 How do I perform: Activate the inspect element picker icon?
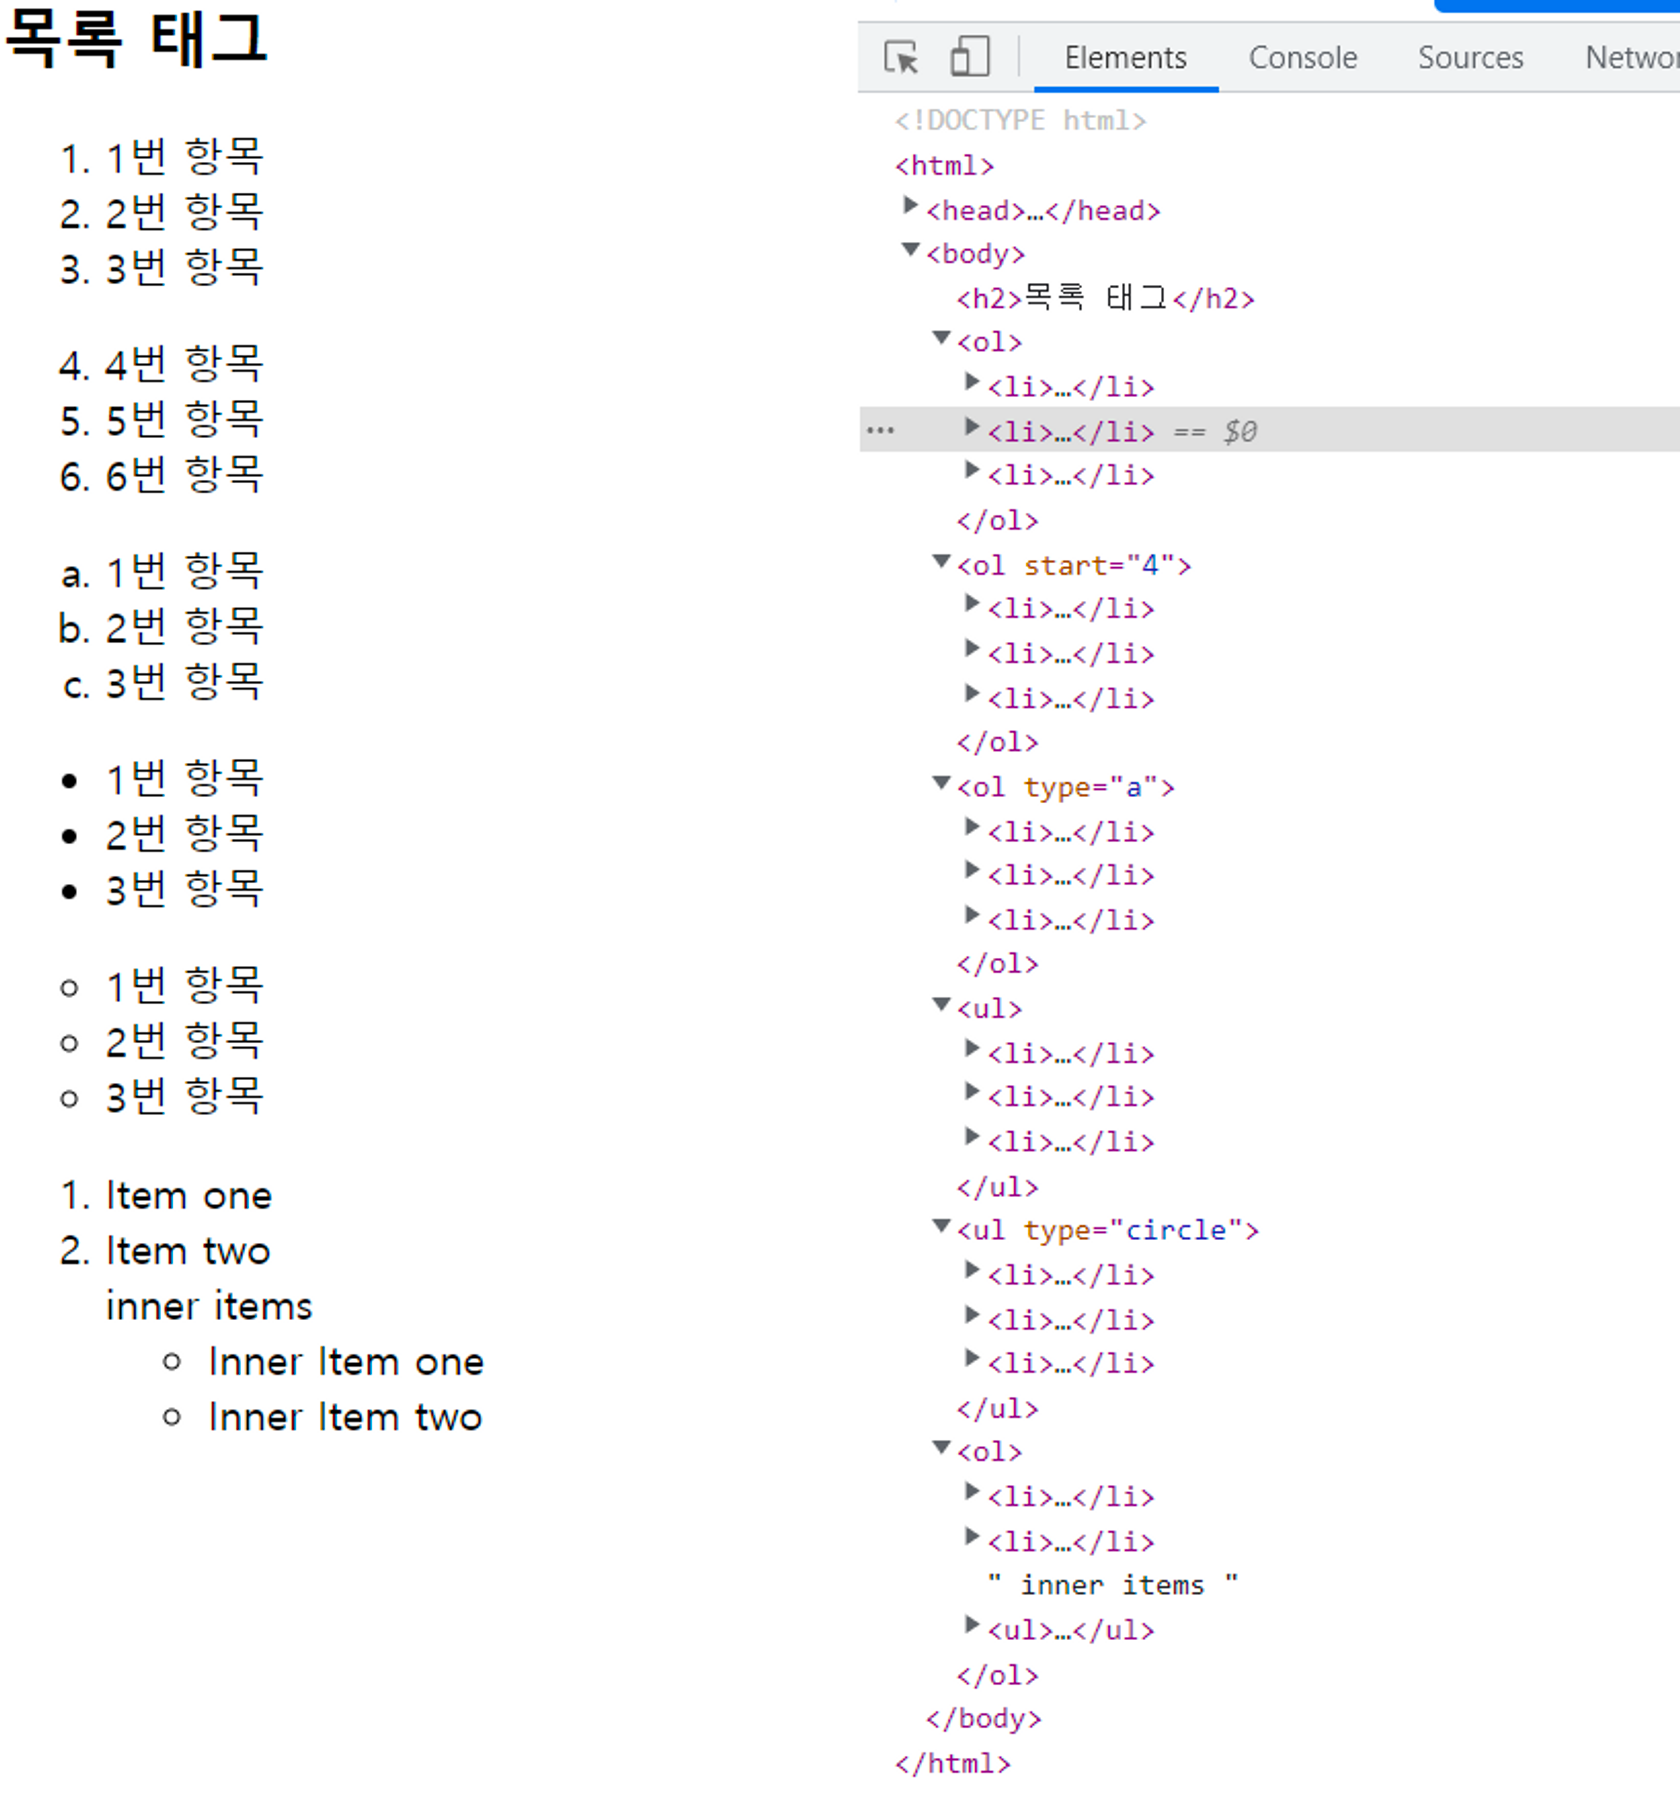point(901,57)
